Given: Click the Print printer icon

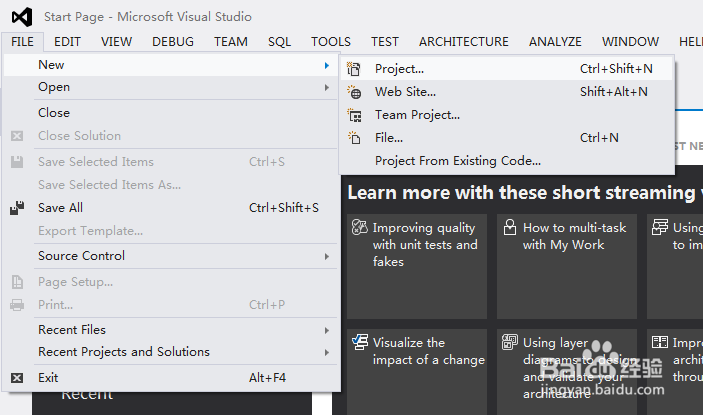Looking at the screenshot, I should (17, 305).
